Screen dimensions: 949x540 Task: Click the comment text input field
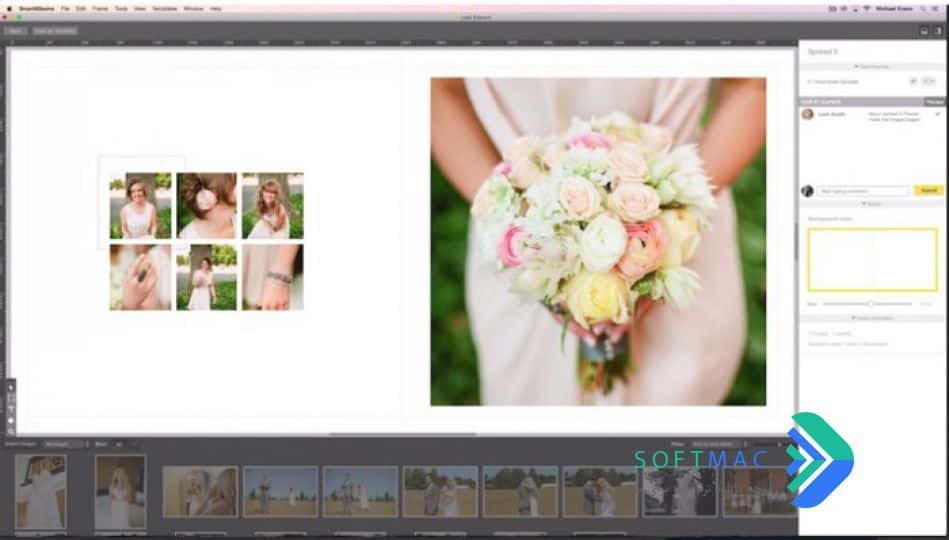(x=863, y=191)
